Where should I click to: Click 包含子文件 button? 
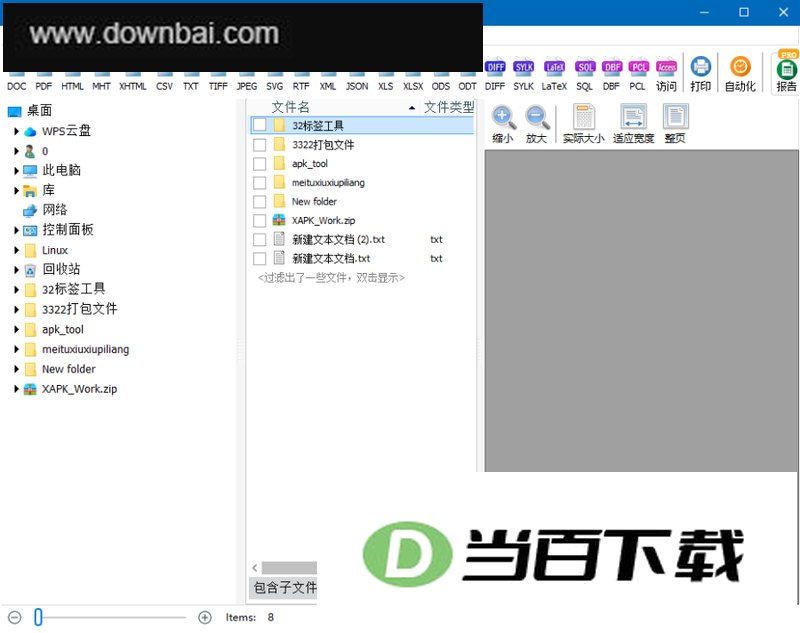point(283,588)
